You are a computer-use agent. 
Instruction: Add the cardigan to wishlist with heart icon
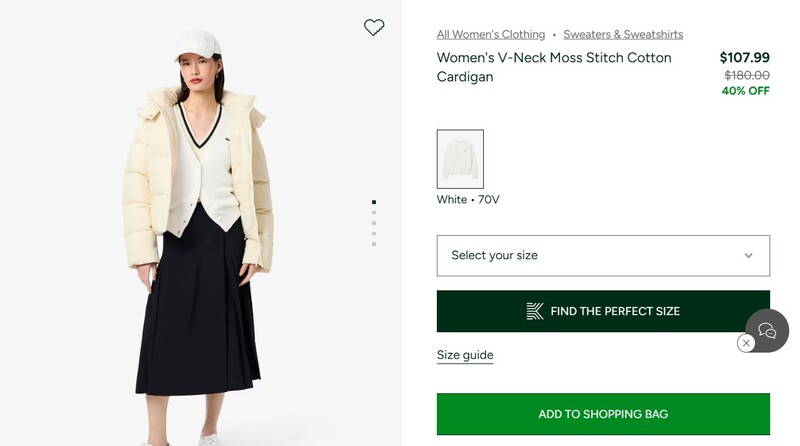click(x=374, y=28)
